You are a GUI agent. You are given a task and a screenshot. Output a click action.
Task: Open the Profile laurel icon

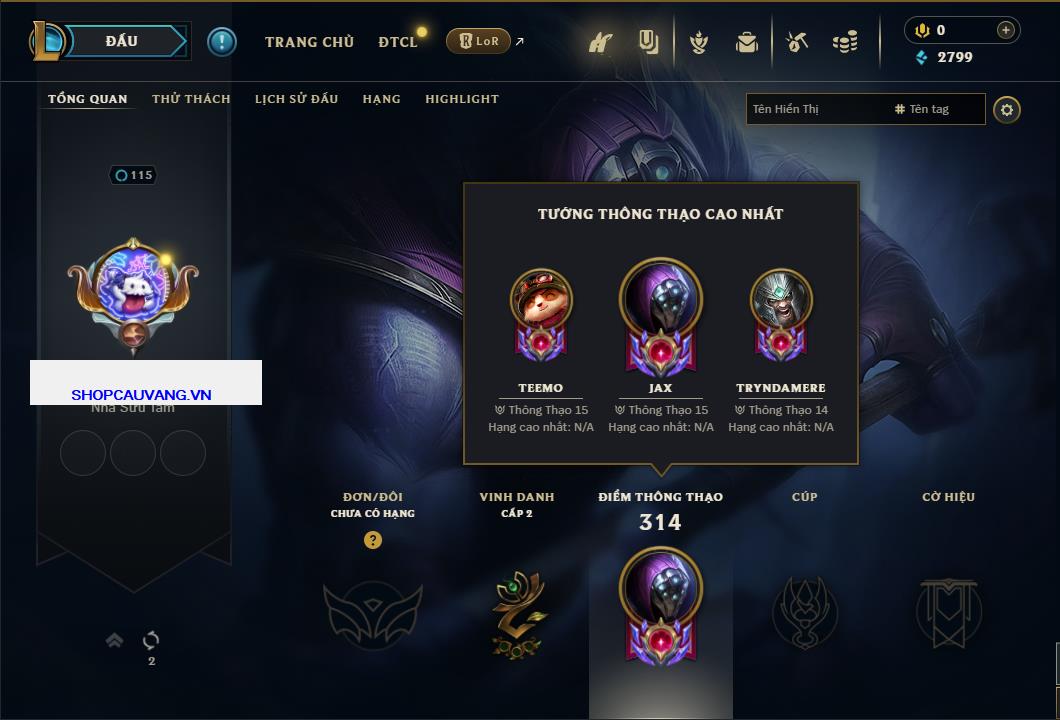[x=699, y=43]
